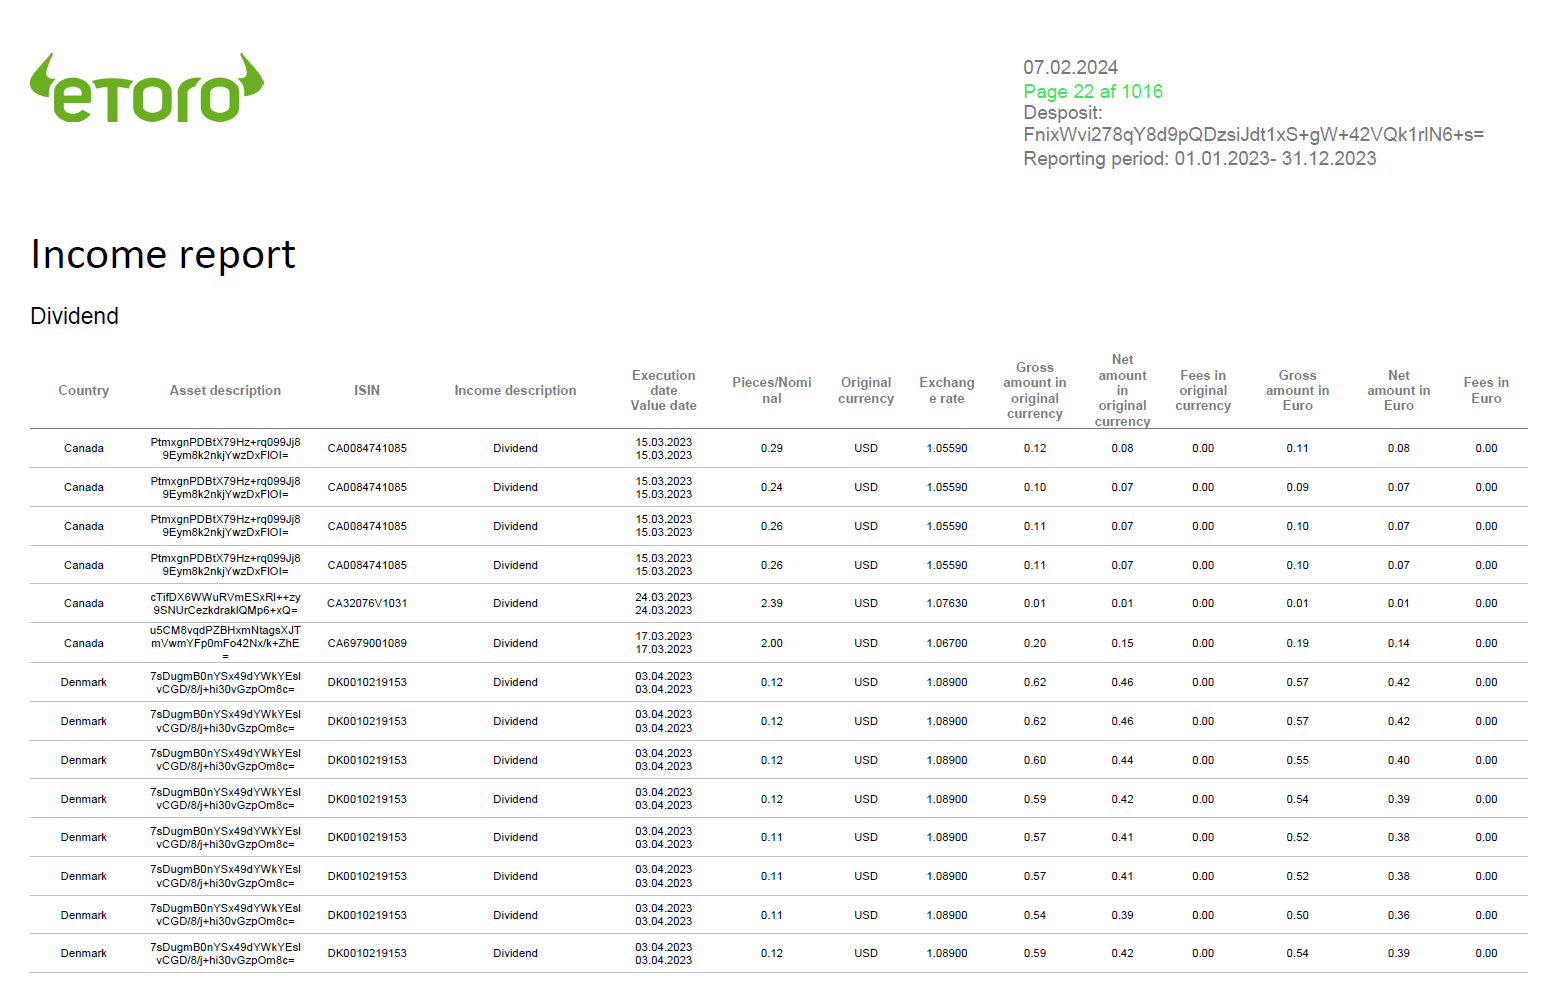Click net original amount 0.08
This screenshot has width=1554, height=991.
tap(1123, 448)
